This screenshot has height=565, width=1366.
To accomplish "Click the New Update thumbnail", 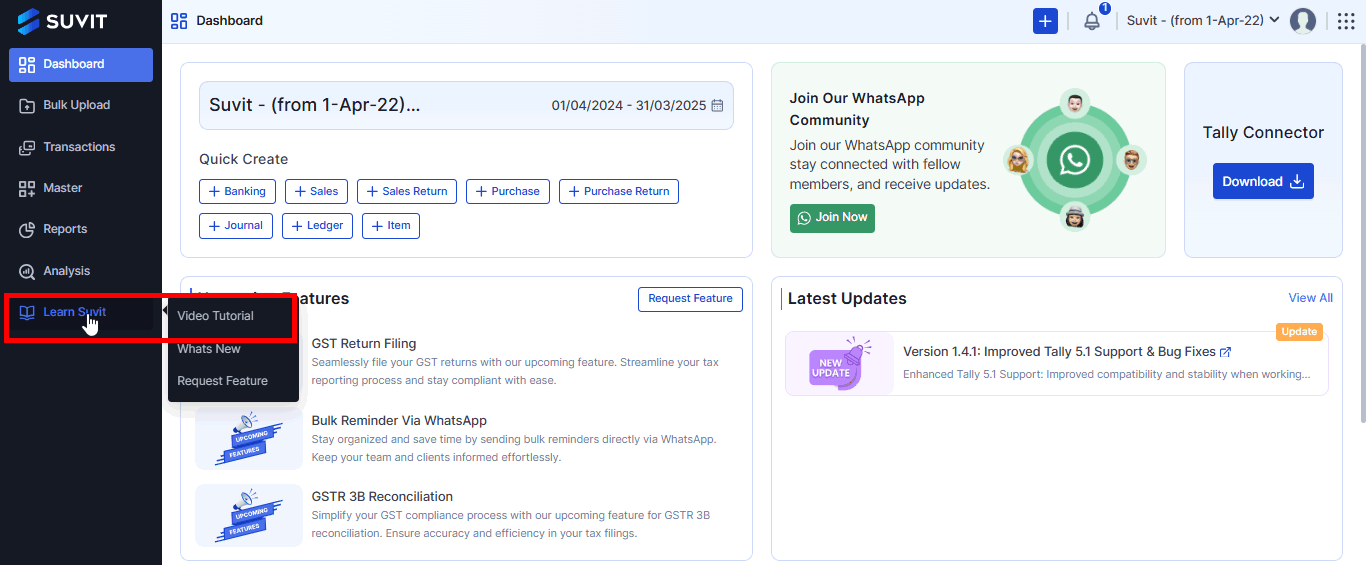I will point(839,364).
